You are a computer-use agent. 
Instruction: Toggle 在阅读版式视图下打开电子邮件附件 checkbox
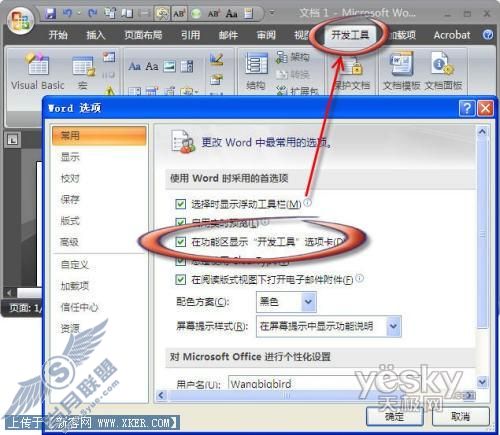pyautogui.click(x=180, y=279)
